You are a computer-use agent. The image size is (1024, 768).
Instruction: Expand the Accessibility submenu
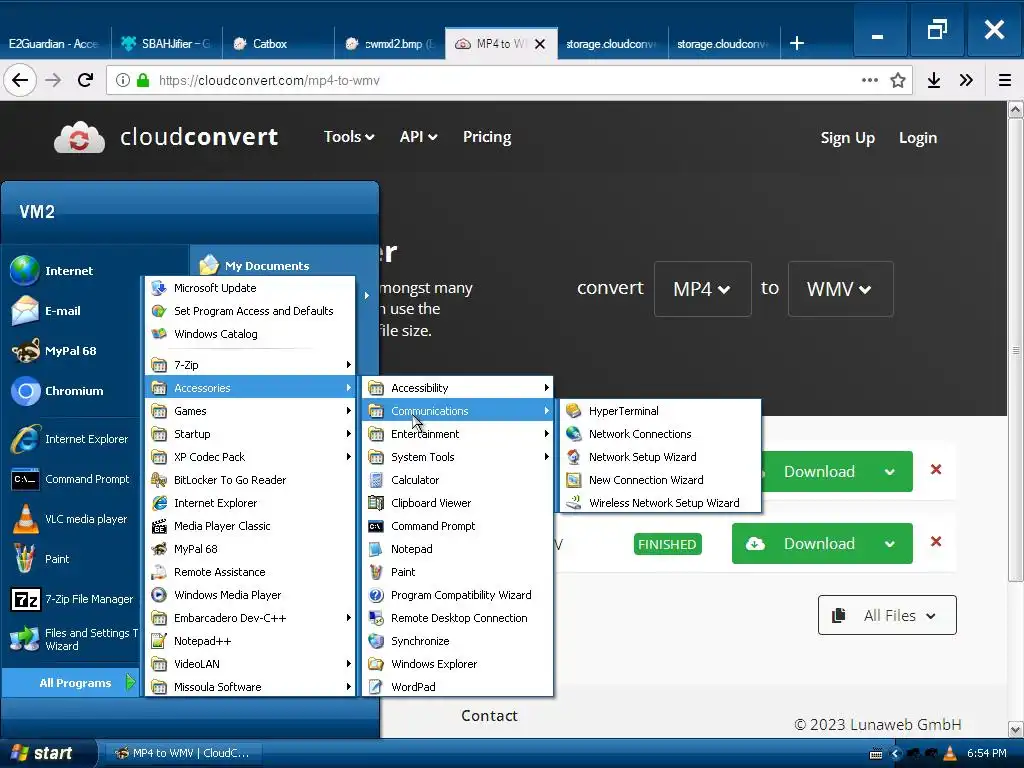point(457,388)
